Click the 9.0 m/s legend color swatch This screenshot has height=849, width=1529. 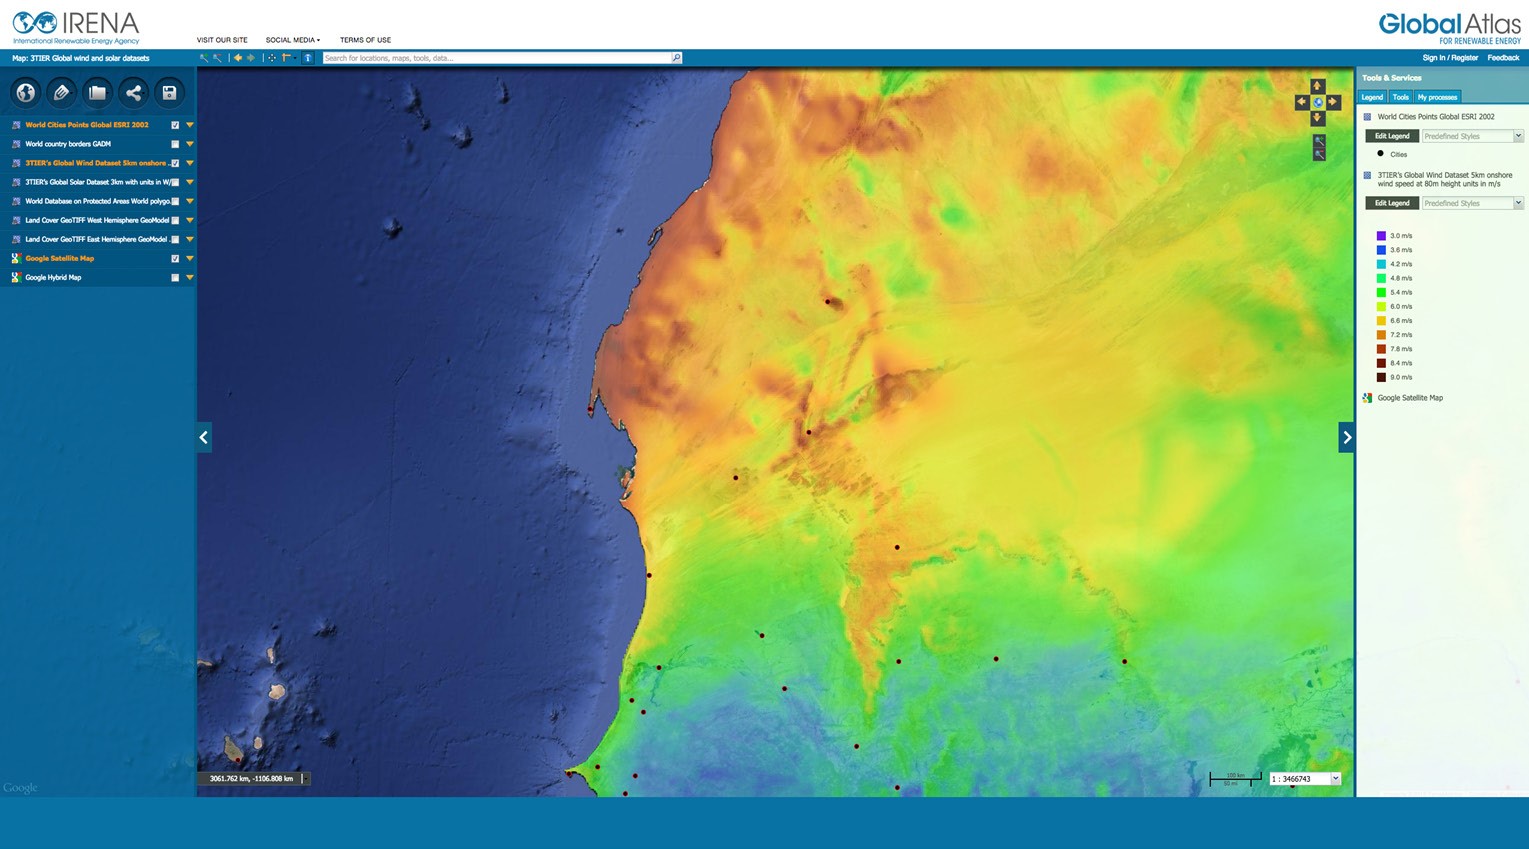click(1381, 377)
